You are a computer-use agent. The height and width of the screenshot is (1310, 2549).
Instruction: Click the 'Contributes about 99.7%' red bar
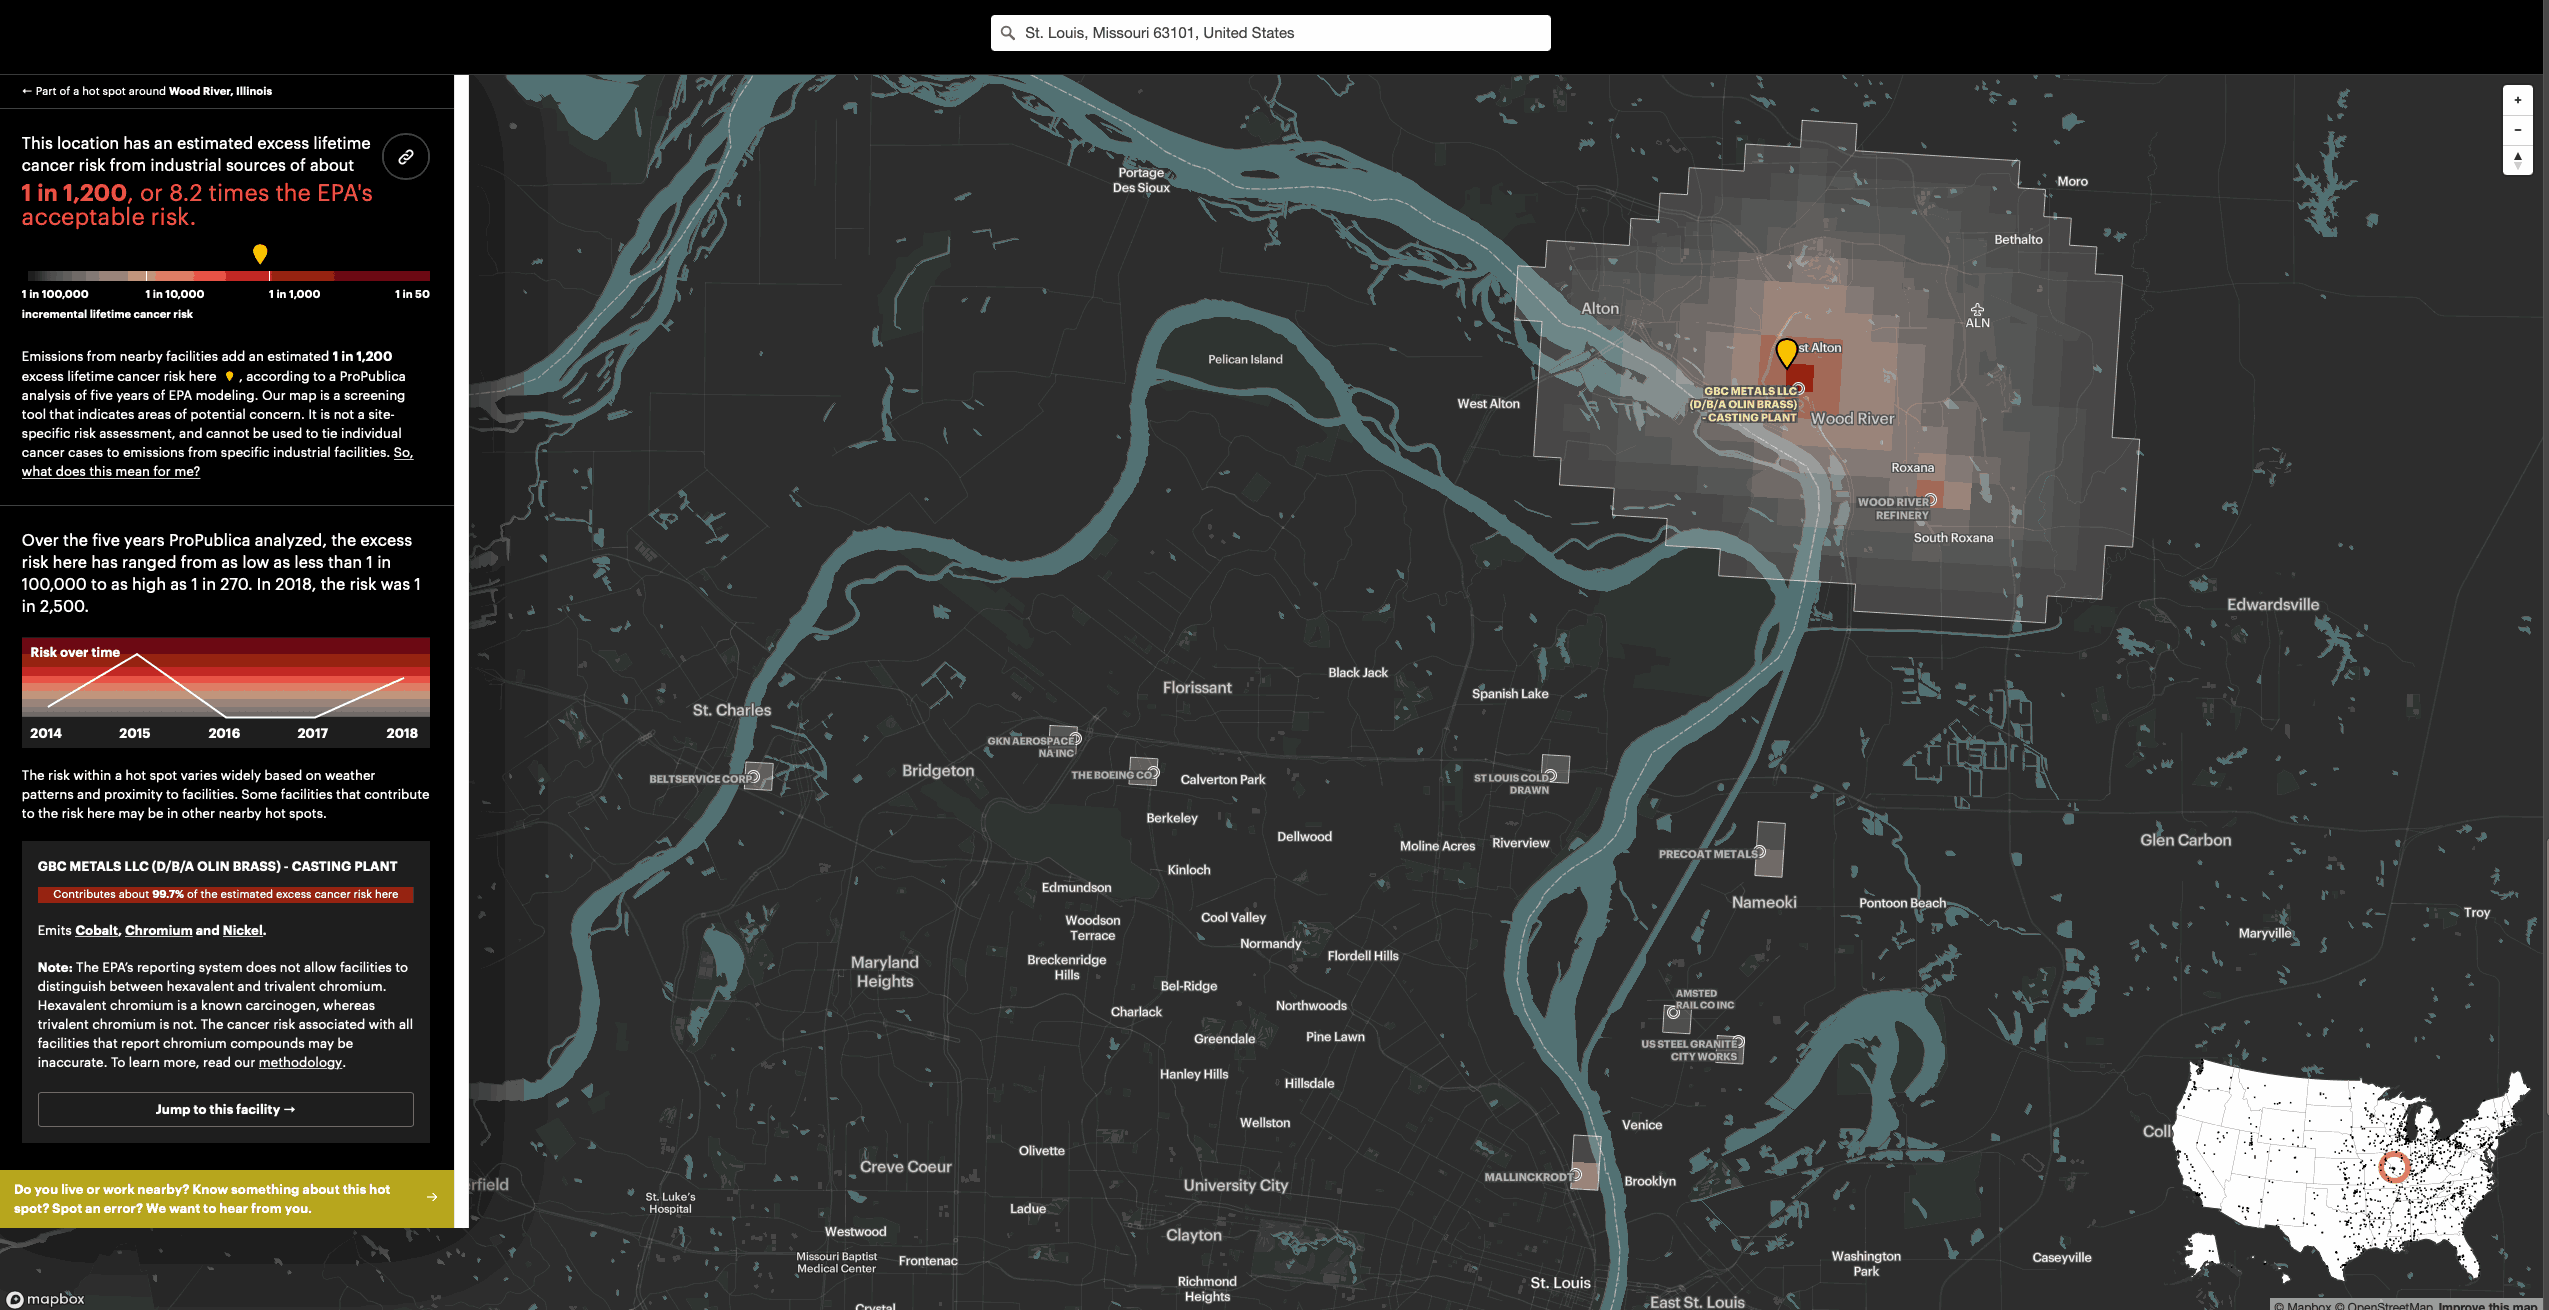click(226, 894)
